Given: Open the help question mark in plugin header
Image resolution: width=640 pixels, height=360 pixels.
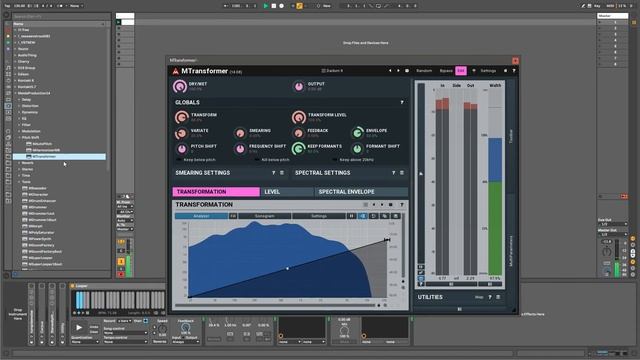Looking at the screenshot, I should pos(514,71).
